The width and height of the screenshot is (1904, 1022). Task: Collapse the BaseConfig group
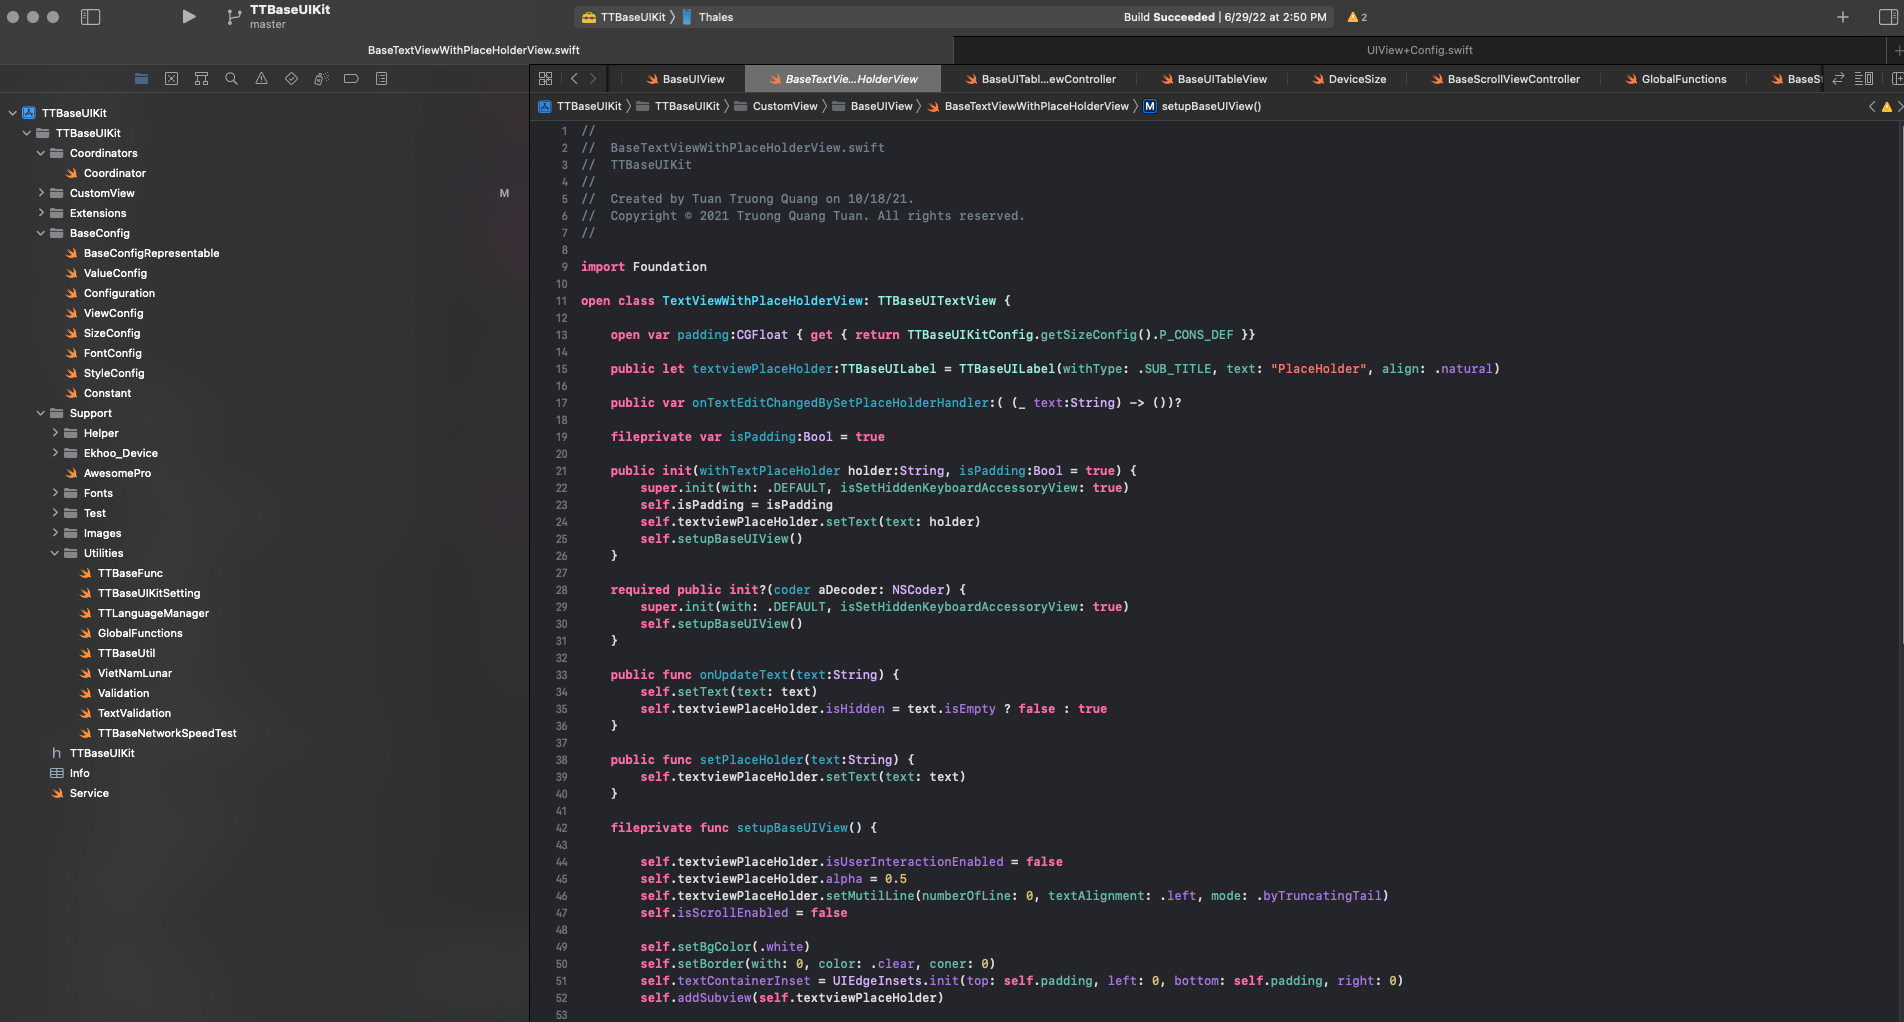[40, 233]
